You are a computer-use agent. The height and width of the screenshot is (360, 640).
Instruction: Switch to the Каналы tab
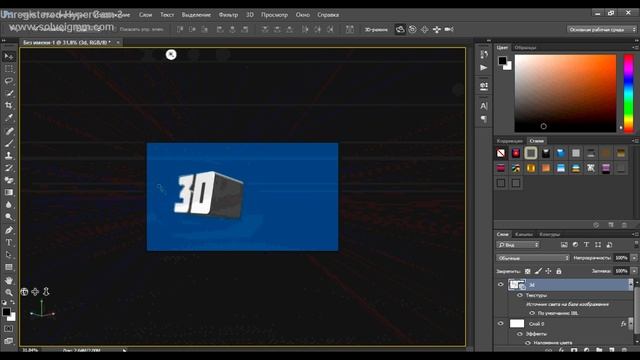pos(524,234)
